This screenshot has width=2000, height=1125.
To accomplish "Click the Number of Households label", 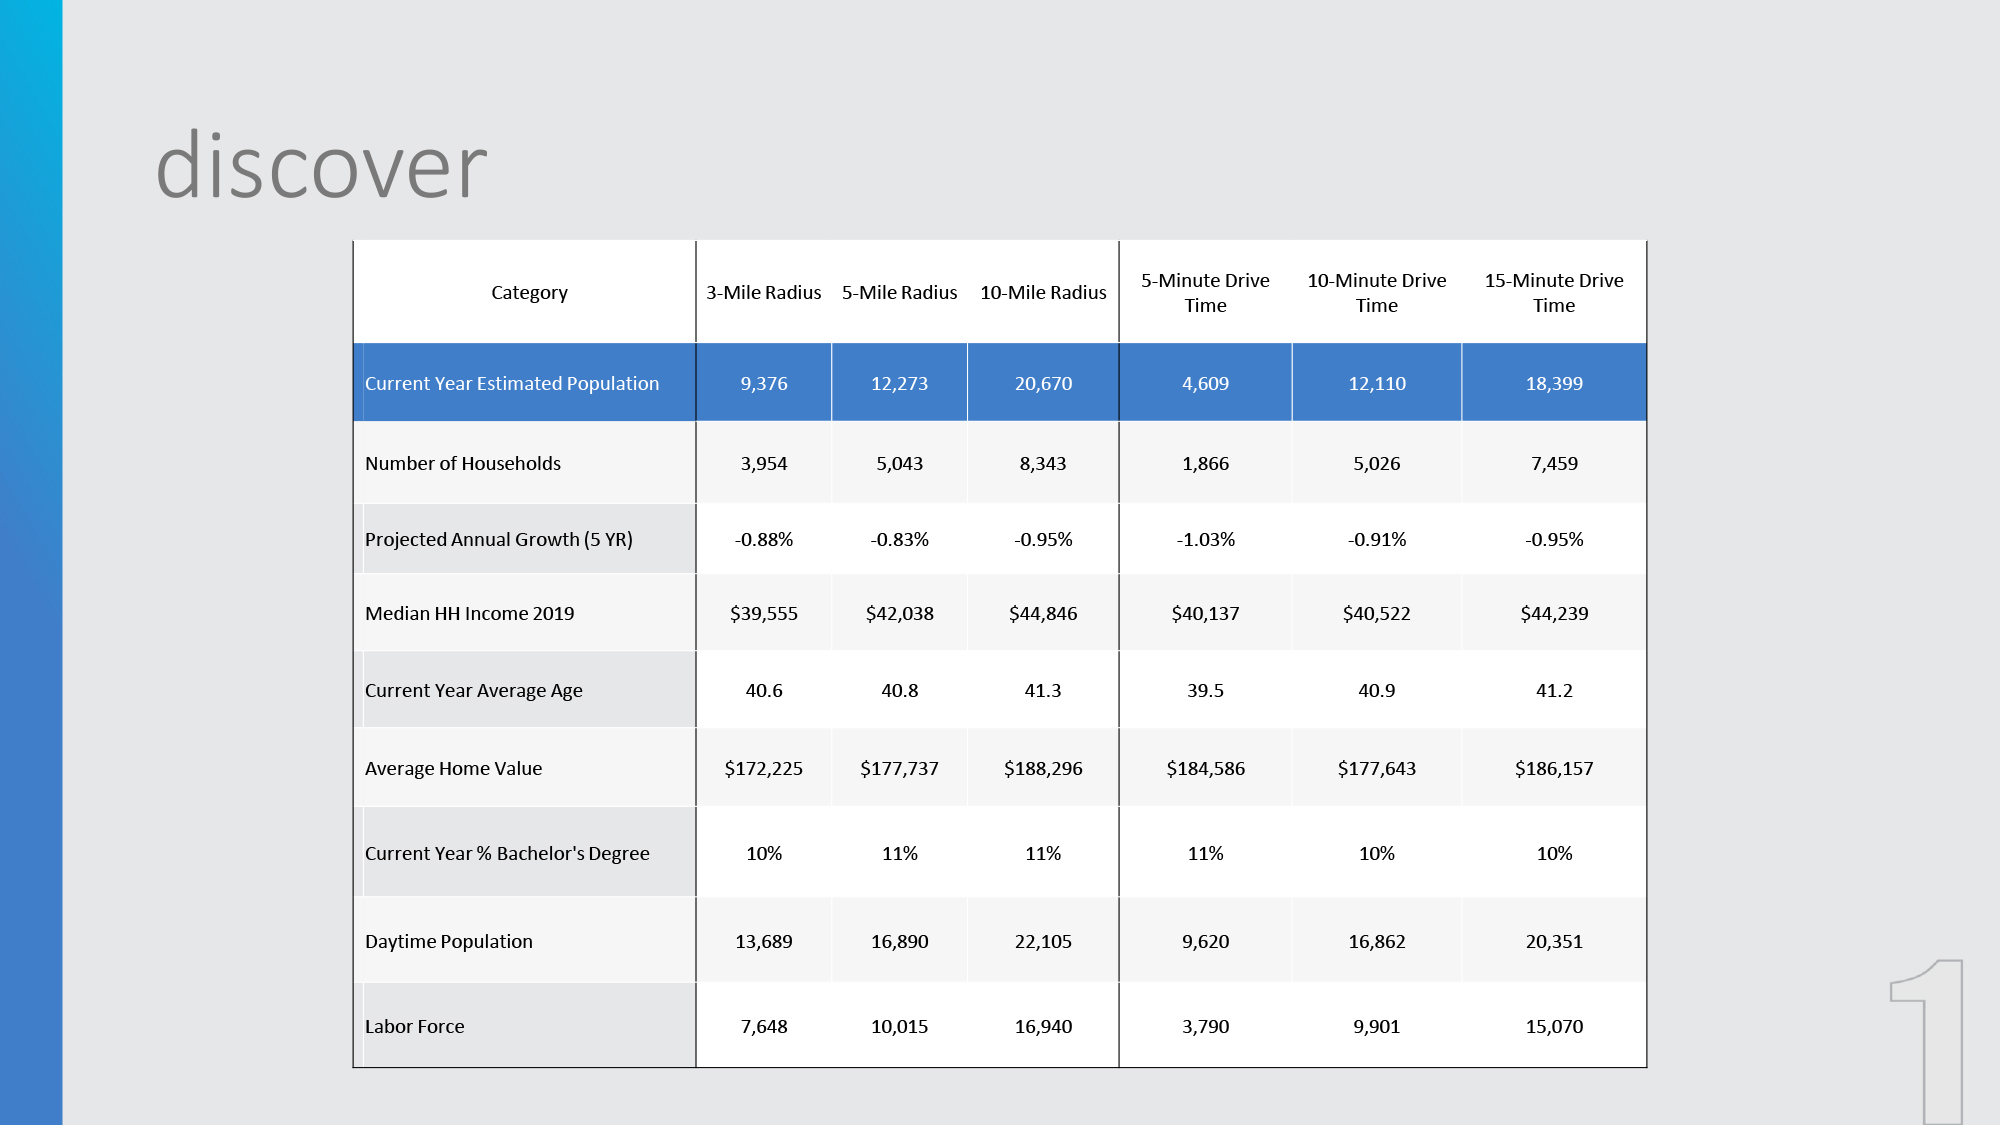I will coord(462,464).
